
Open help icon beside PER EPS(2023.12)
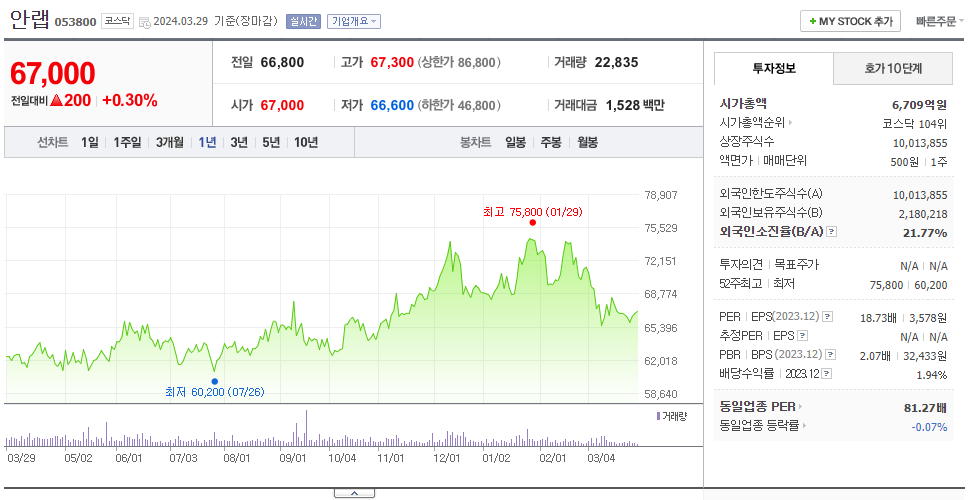pos(828,317)
